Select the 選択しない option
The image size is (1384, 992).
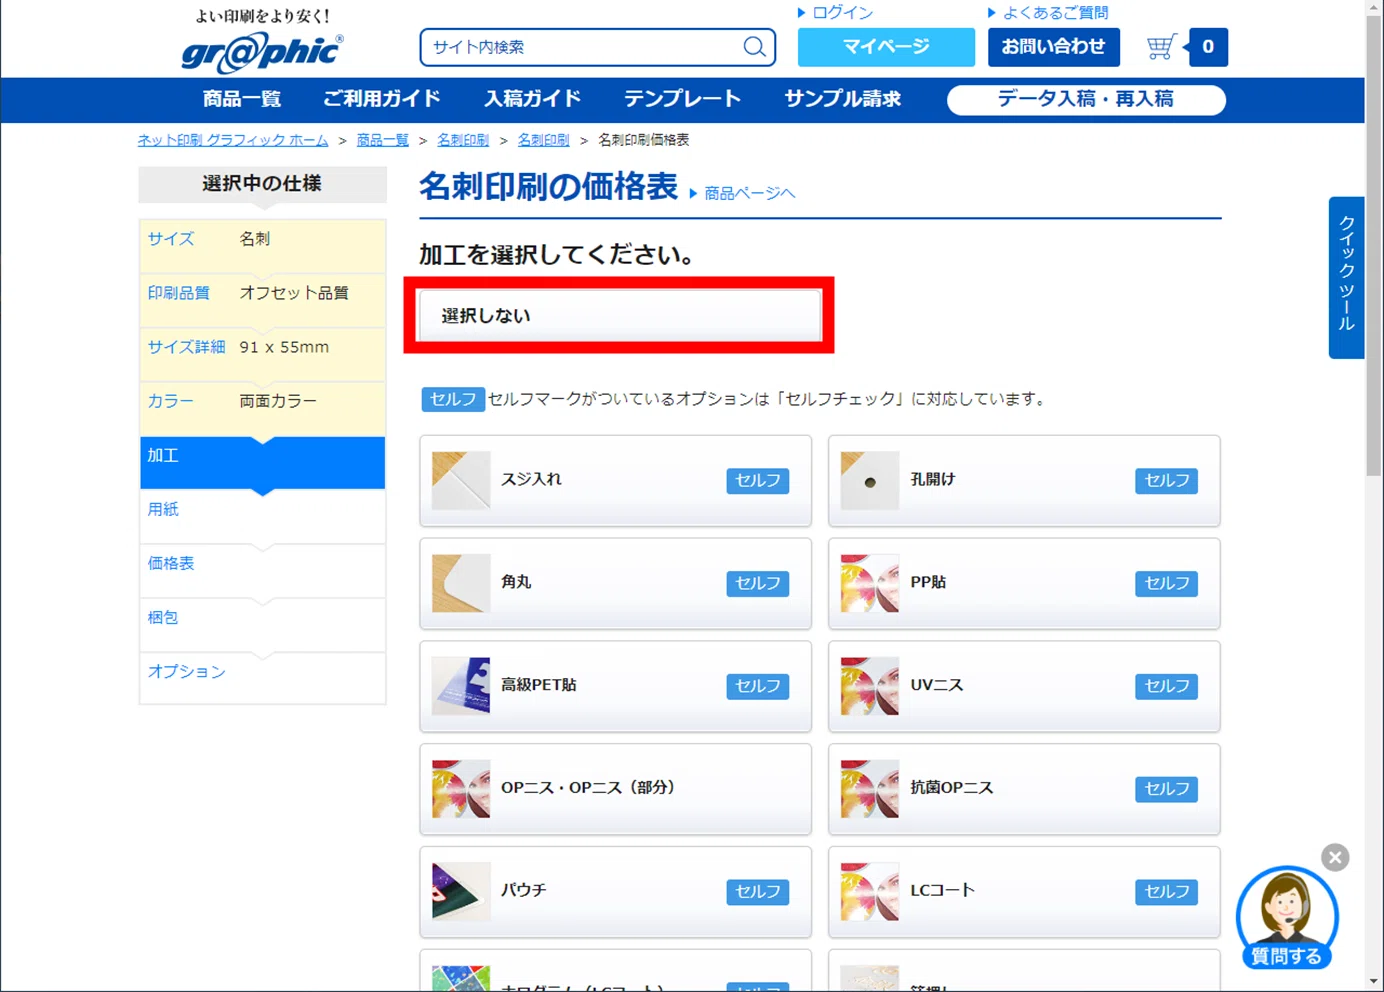tap(619, 315)
